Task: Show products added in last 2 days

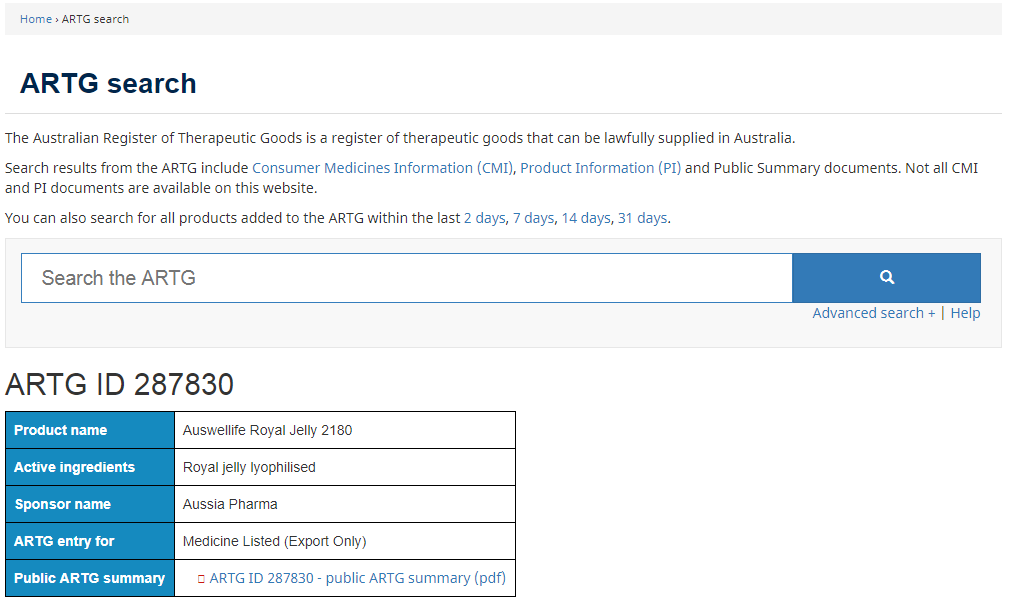Action: (x=484, y=218)
